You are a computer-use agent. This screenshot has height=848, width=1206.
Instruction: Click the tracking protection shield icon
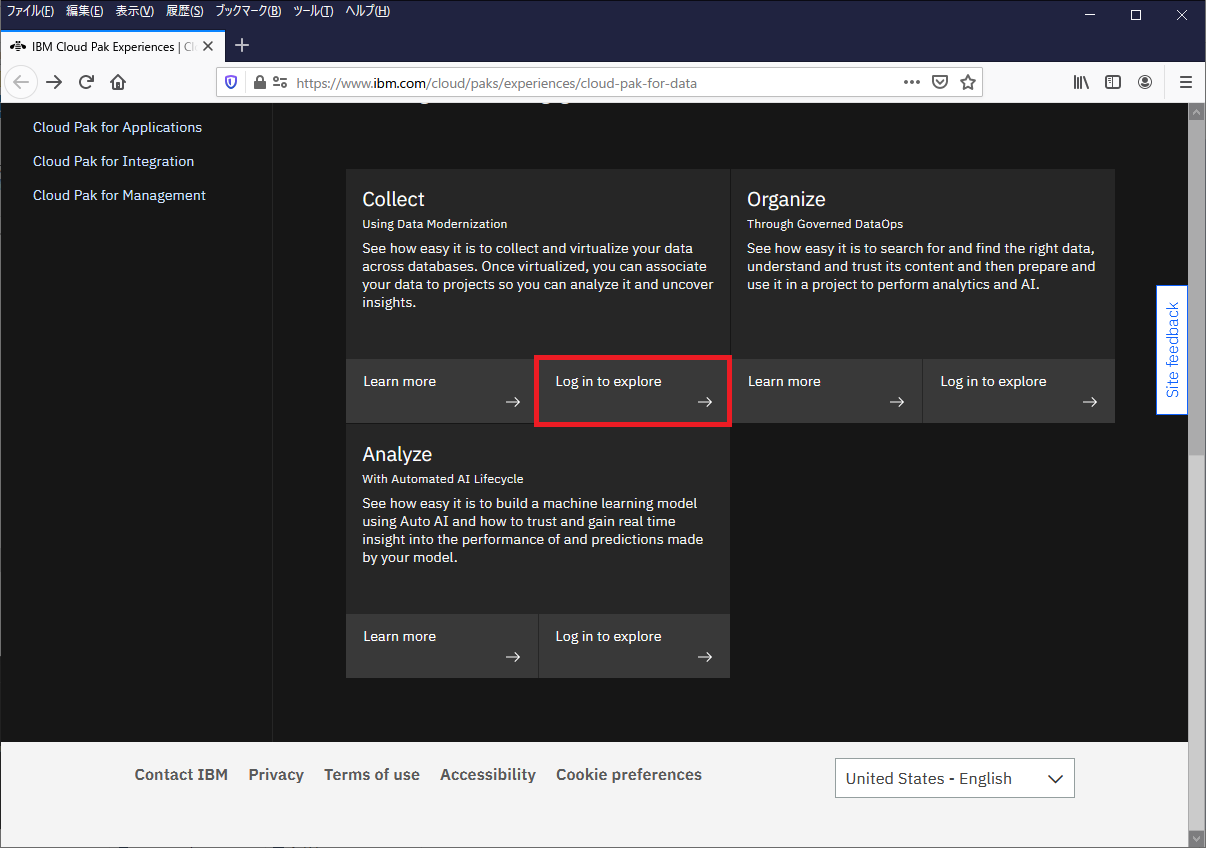(232, 83)
